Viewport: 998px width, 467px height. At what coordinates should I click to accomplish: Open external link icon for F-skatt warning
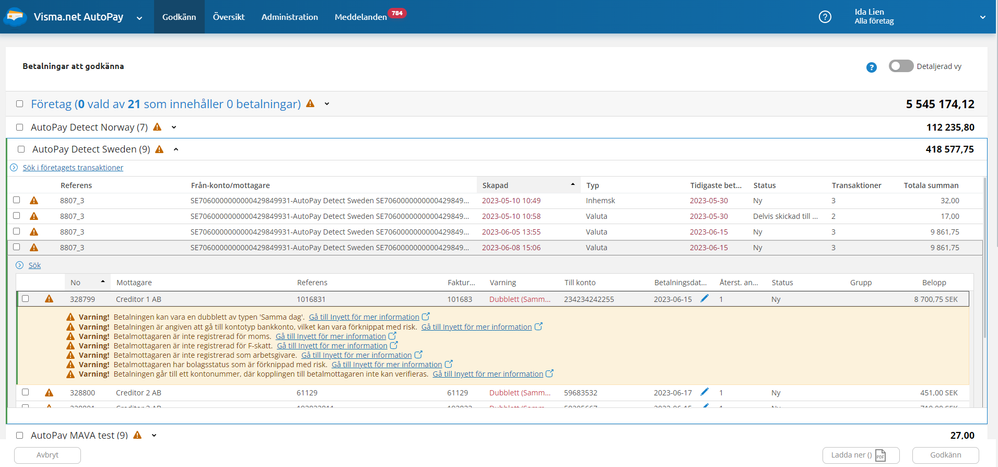(394, 345)
